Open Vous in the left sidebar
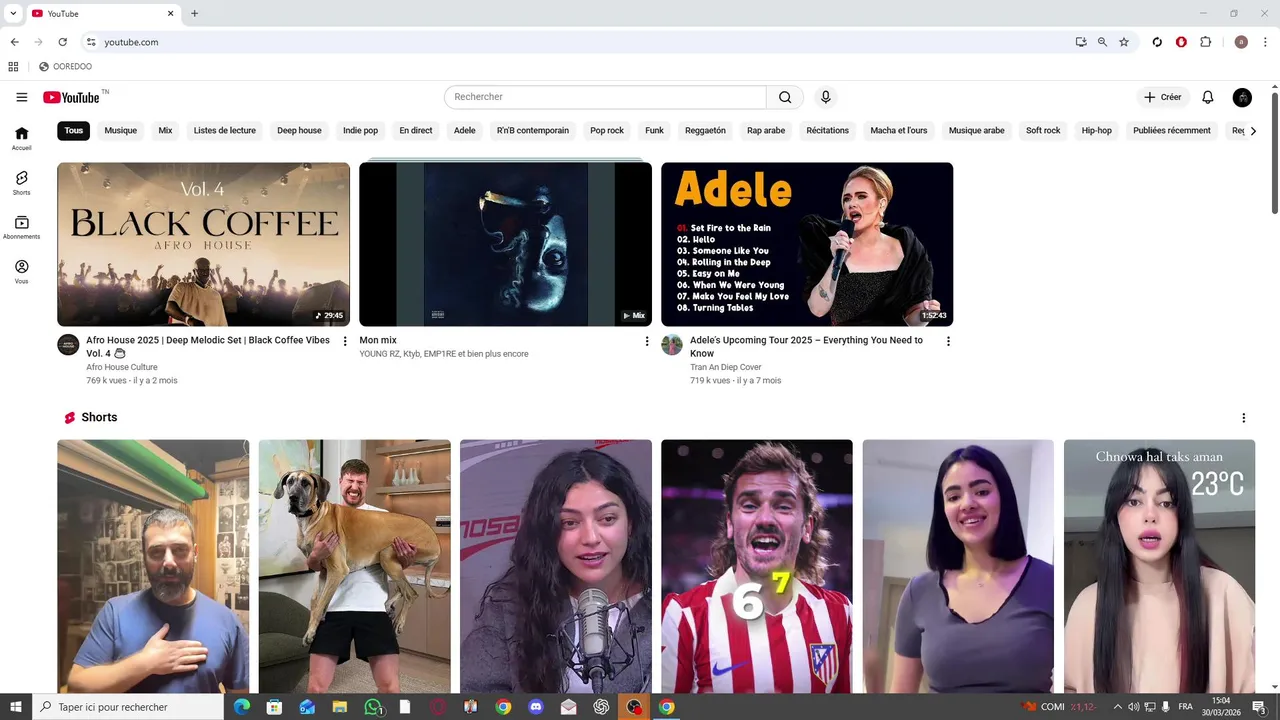 click(21, 272)
